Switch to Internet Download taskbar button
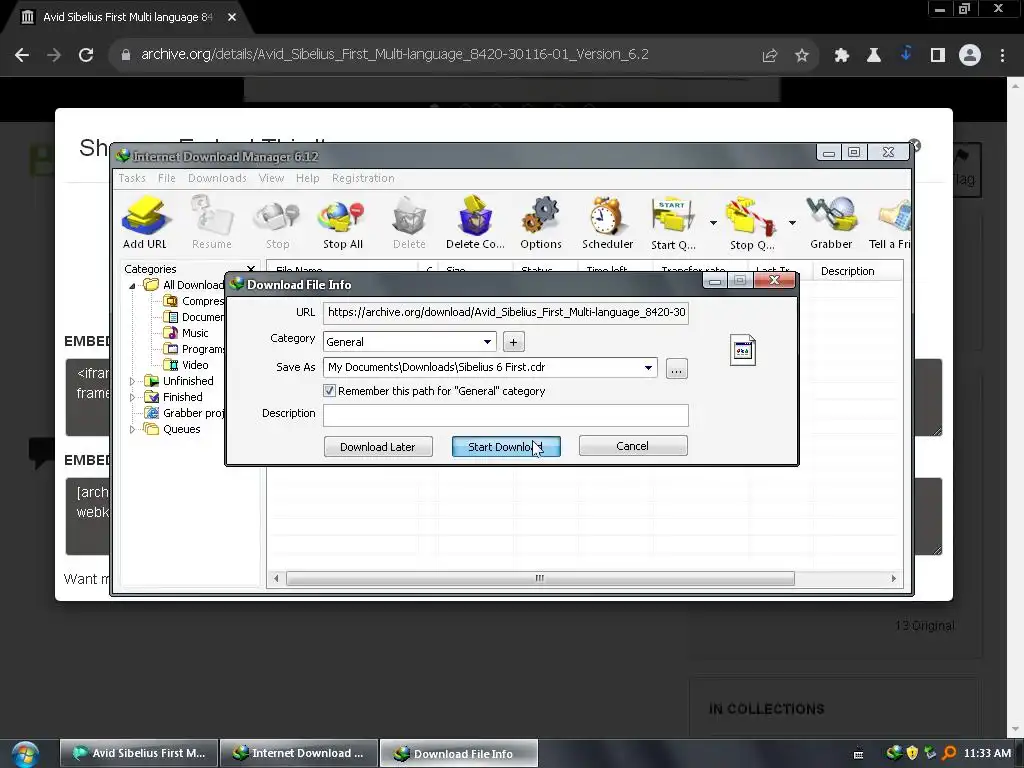This screenshot has width=1024, height=768. point(299,753)
